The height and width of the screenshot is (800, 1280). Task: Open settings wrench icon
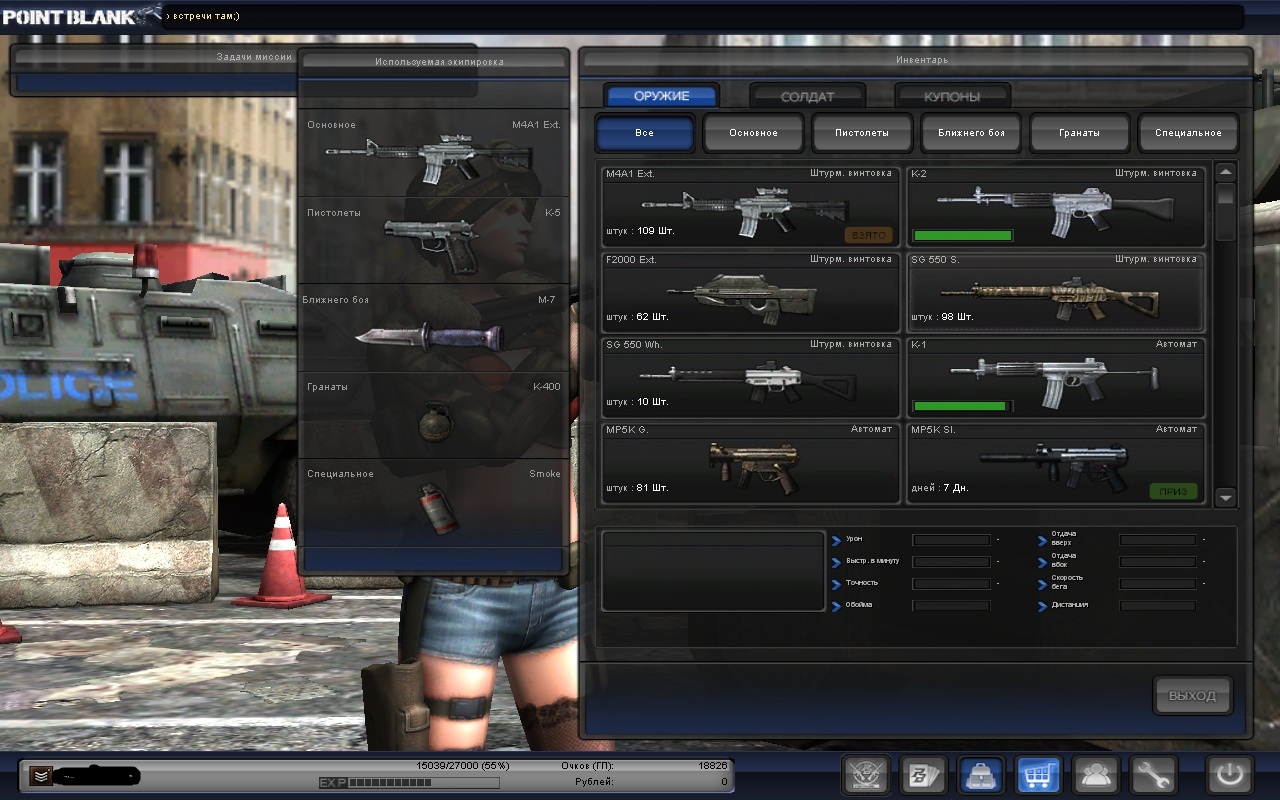(1153, 775)
